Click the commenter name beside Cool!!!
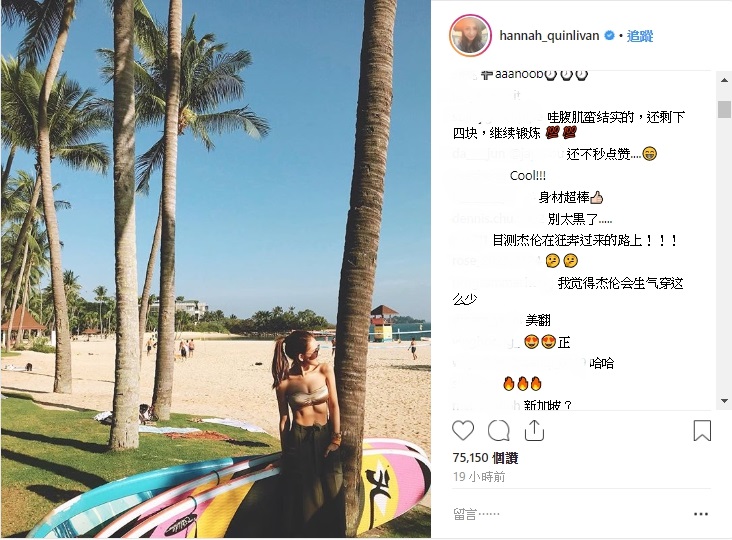732x540 pixels. [x=480, y=176]
